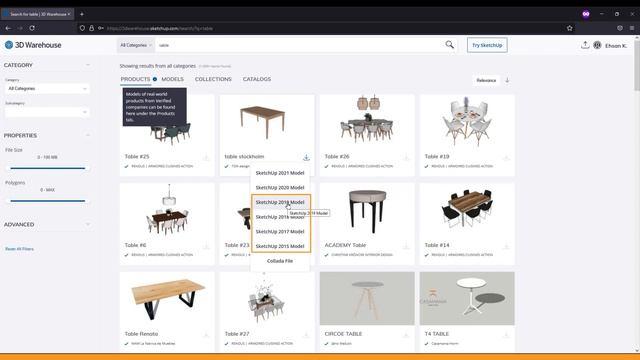The height and width of the screenshot is (360, 640).
Task: Open the Table #19 thumbnail
Action: (x=467, y=122)
